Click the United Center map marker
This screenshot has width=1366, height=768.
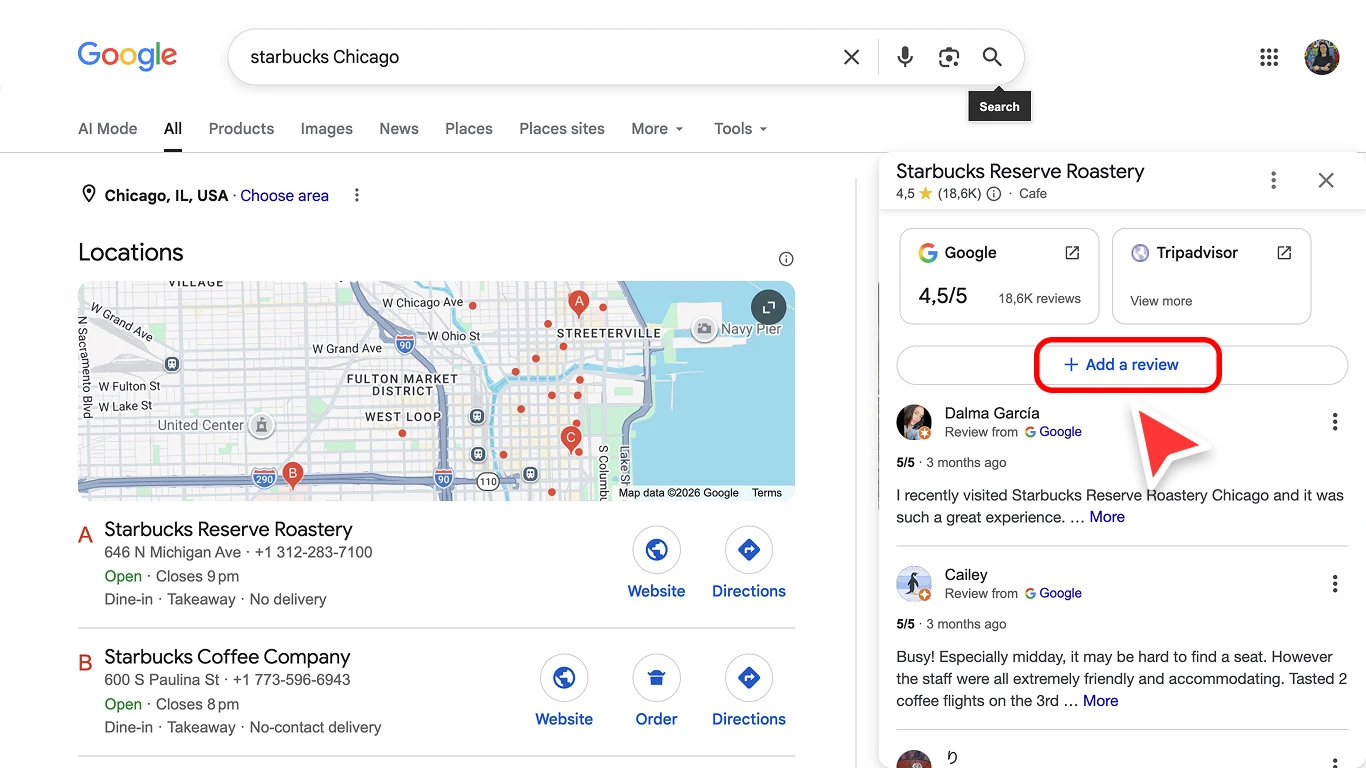tap(262, 425)
